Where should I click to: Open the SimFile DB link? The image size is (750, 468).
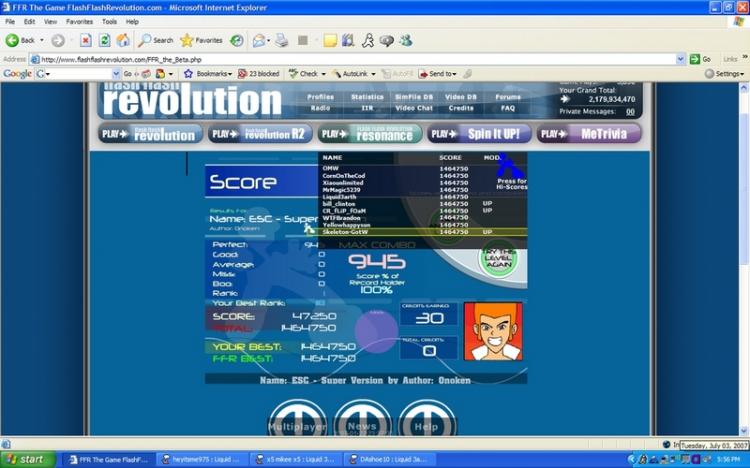[414, 97]
